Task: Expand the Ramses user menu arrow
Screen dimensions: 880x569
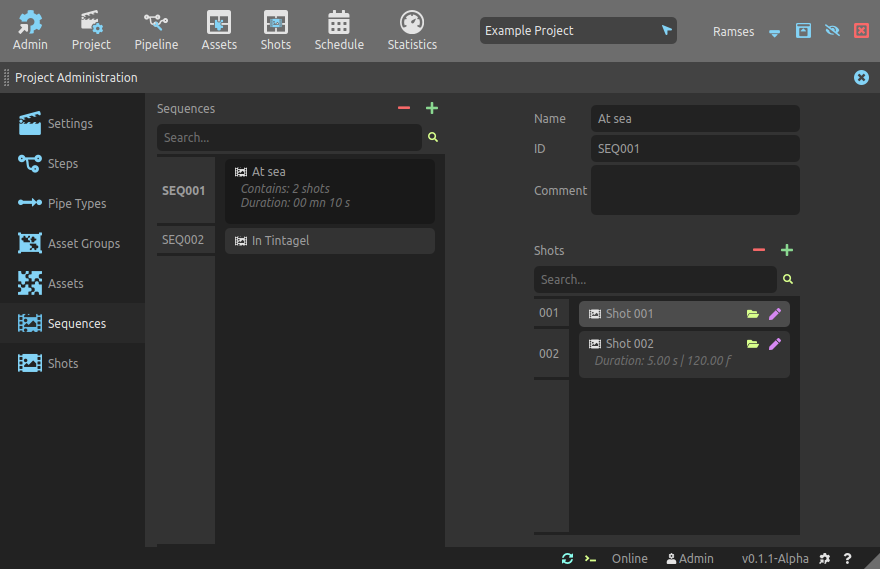Action: pyautogui.click(x=775, y=32)
